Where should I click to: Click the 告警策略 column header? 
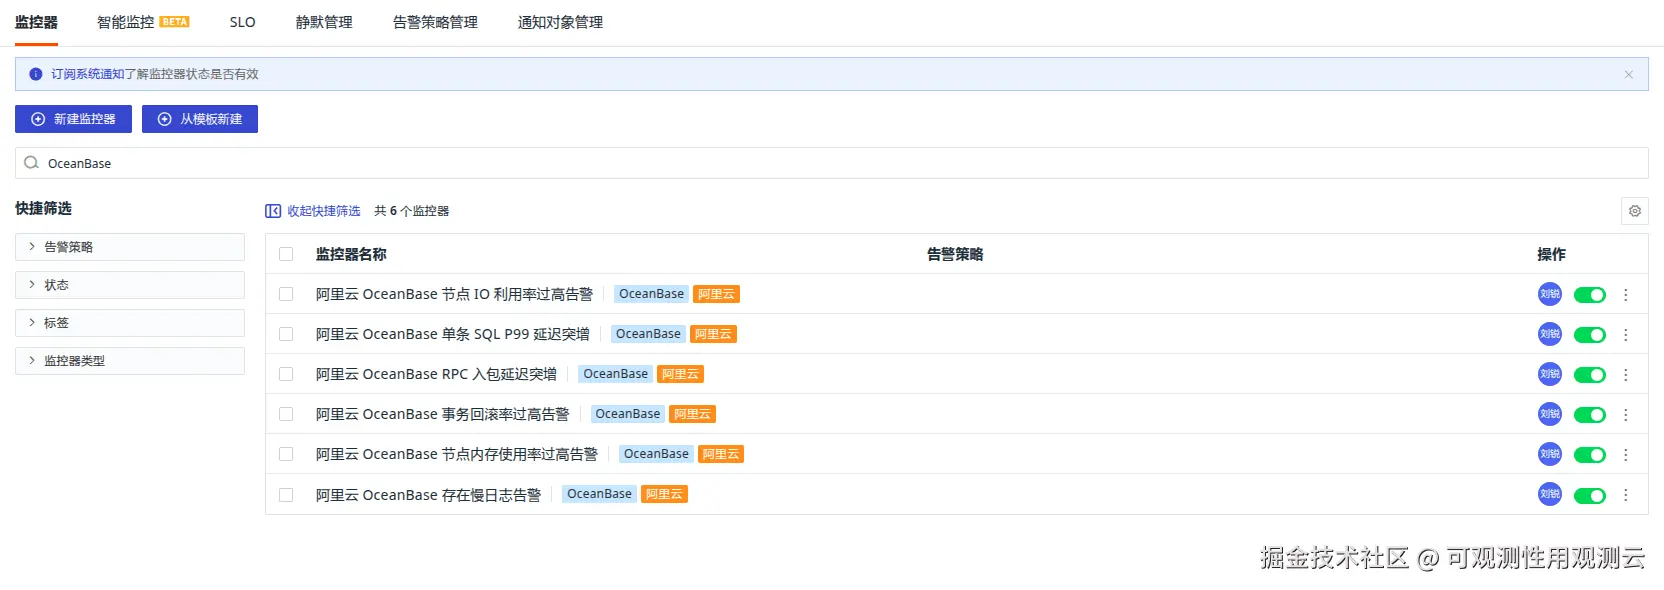tap(955, 254)
